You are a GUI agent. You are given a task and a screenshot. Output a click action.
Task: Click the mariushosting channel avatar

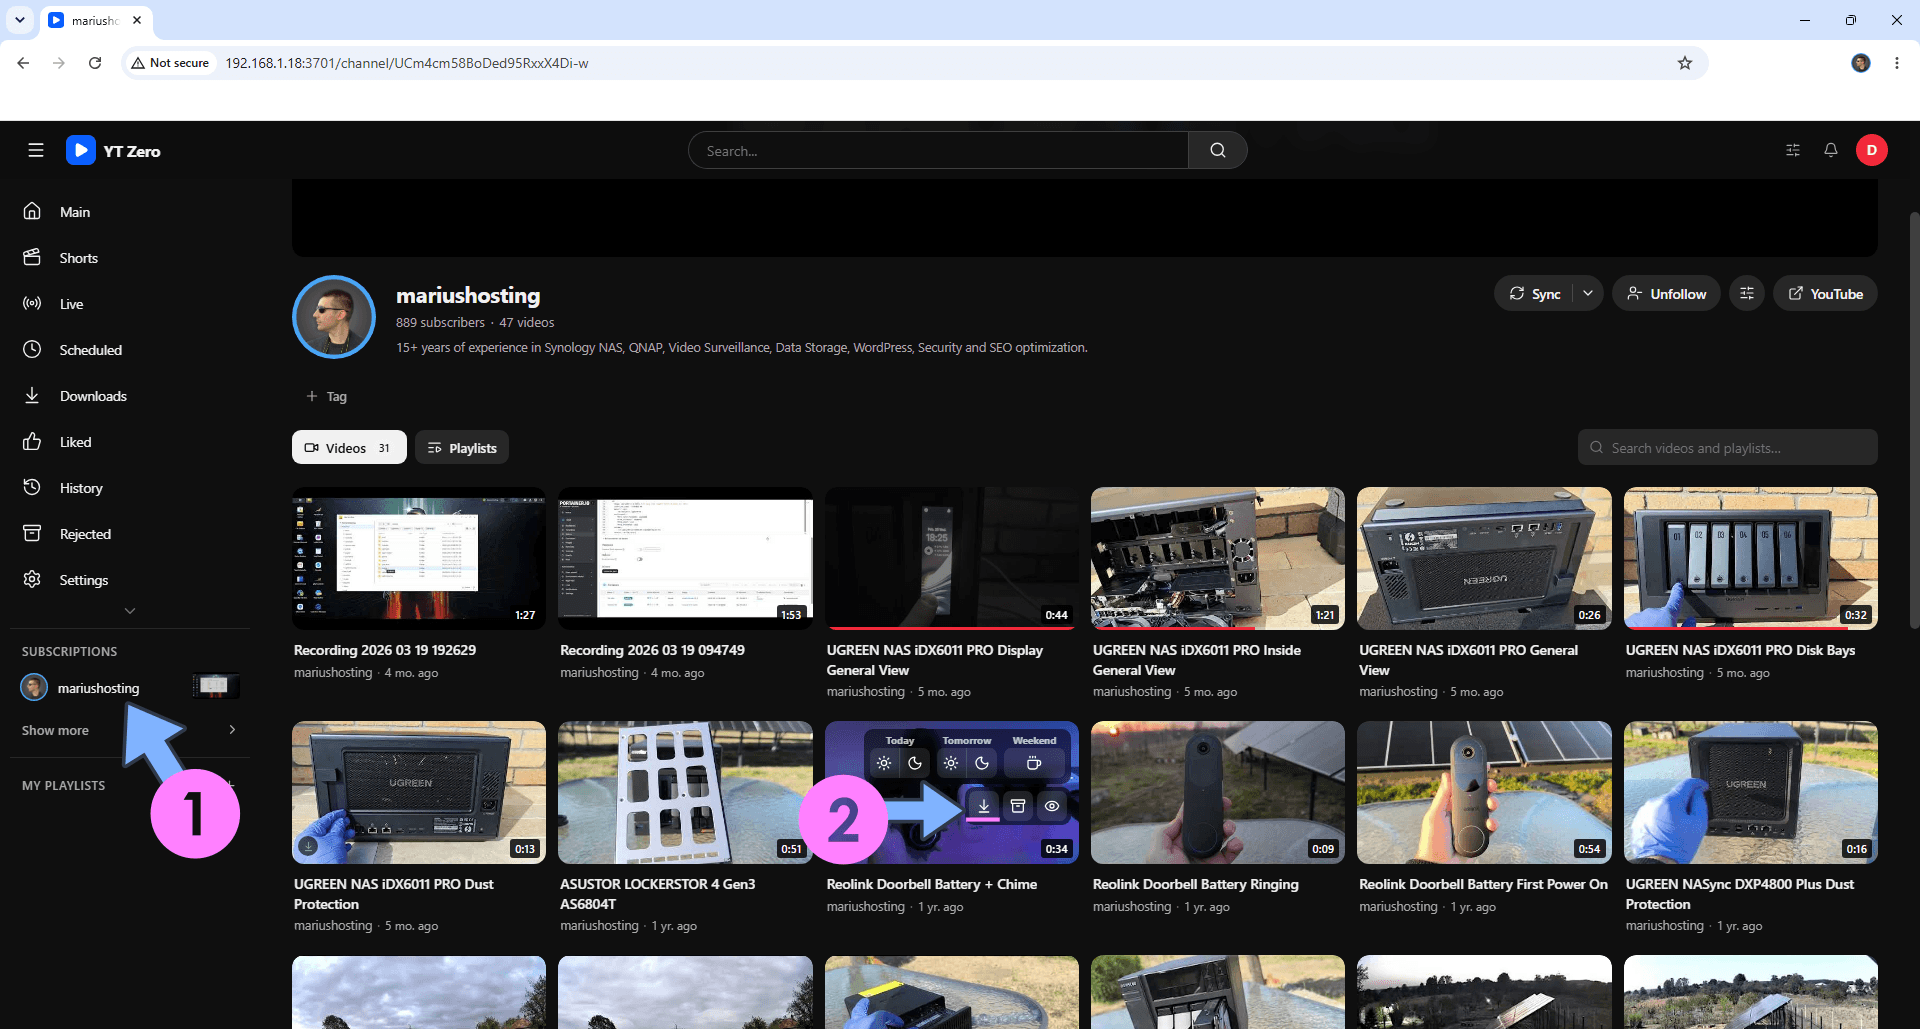[334, 317]
